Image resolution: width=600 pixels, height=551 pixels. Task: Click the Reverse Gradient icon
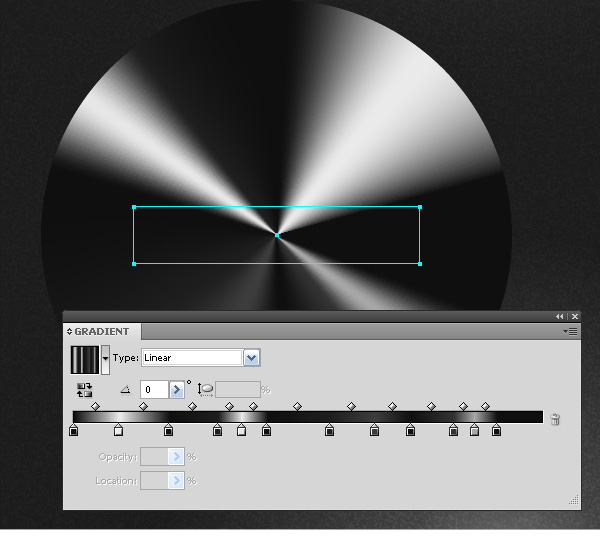tap(85, 390)
